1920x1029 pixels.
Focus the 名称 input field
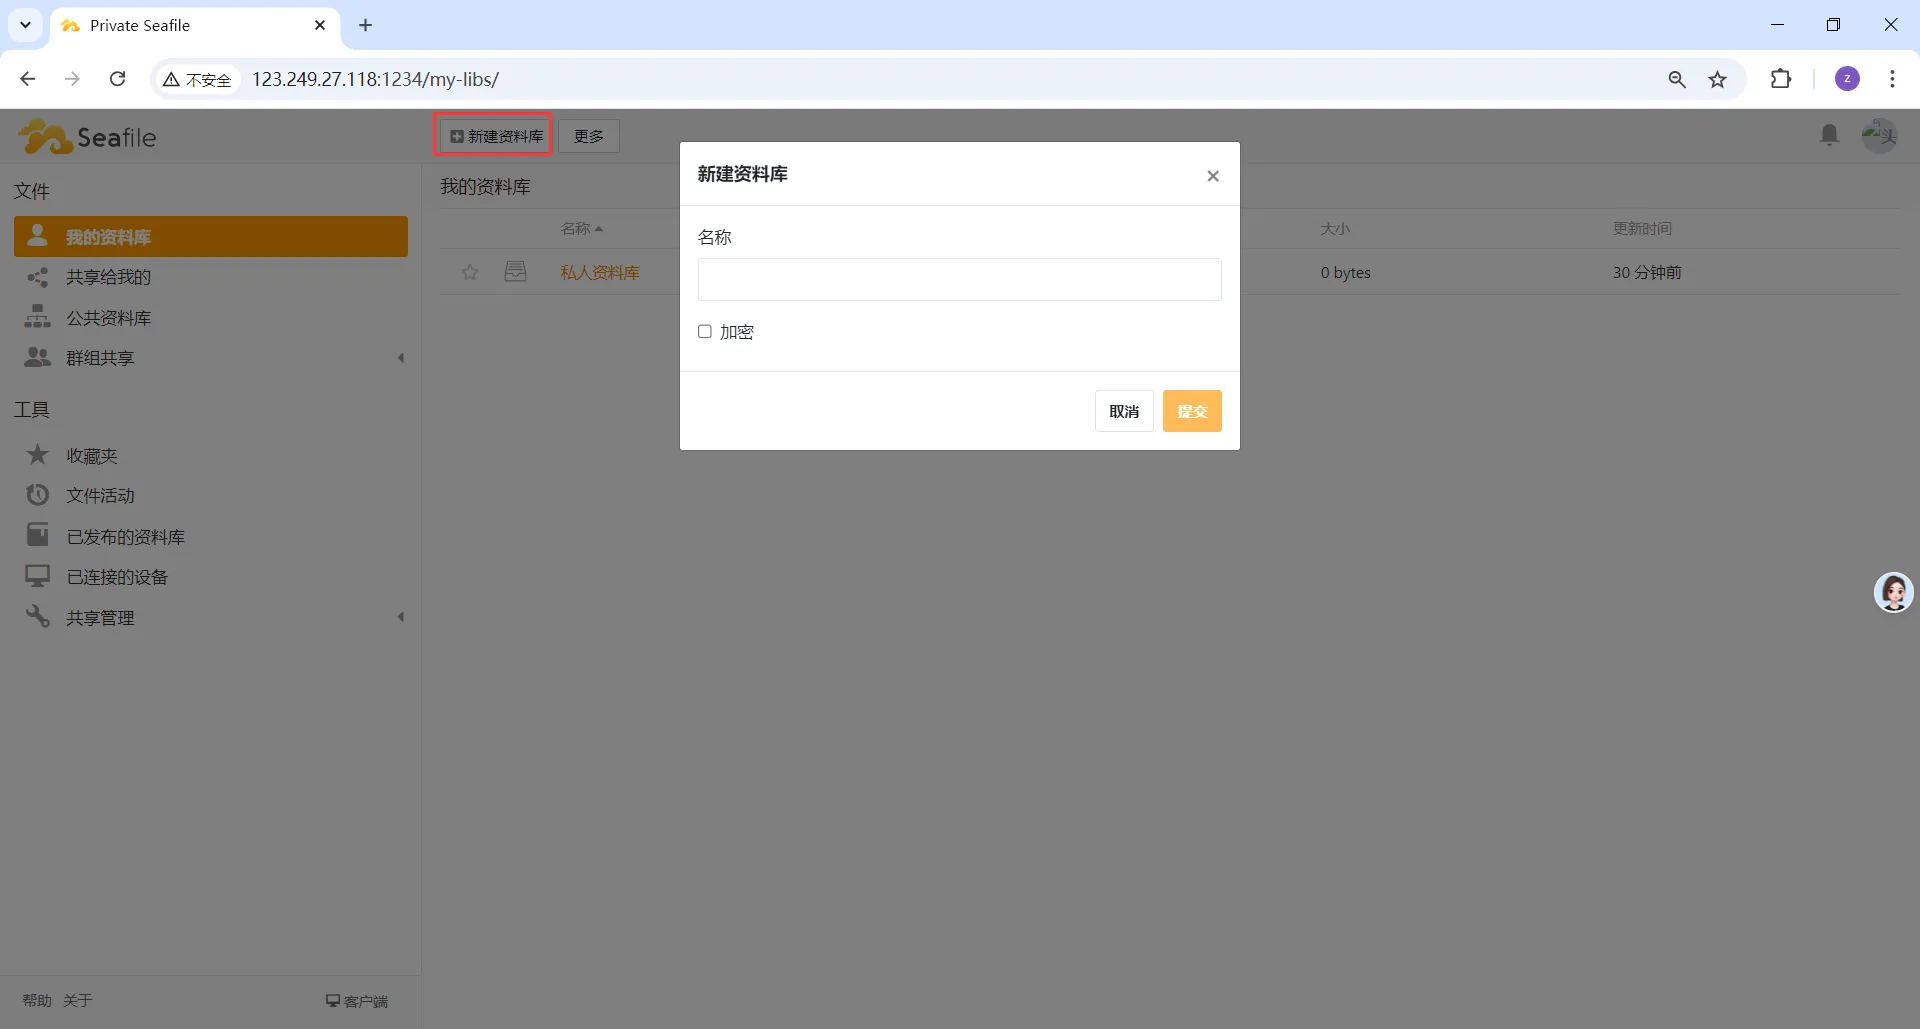pos(960,280)
